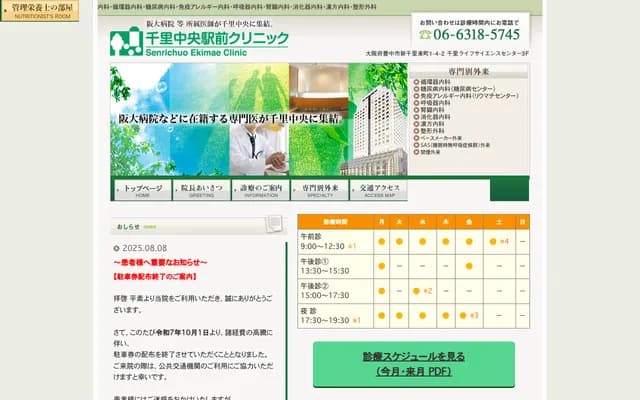Click the phone number 06-6318-5745
640x400 pixels.
[x=477, y=35]
